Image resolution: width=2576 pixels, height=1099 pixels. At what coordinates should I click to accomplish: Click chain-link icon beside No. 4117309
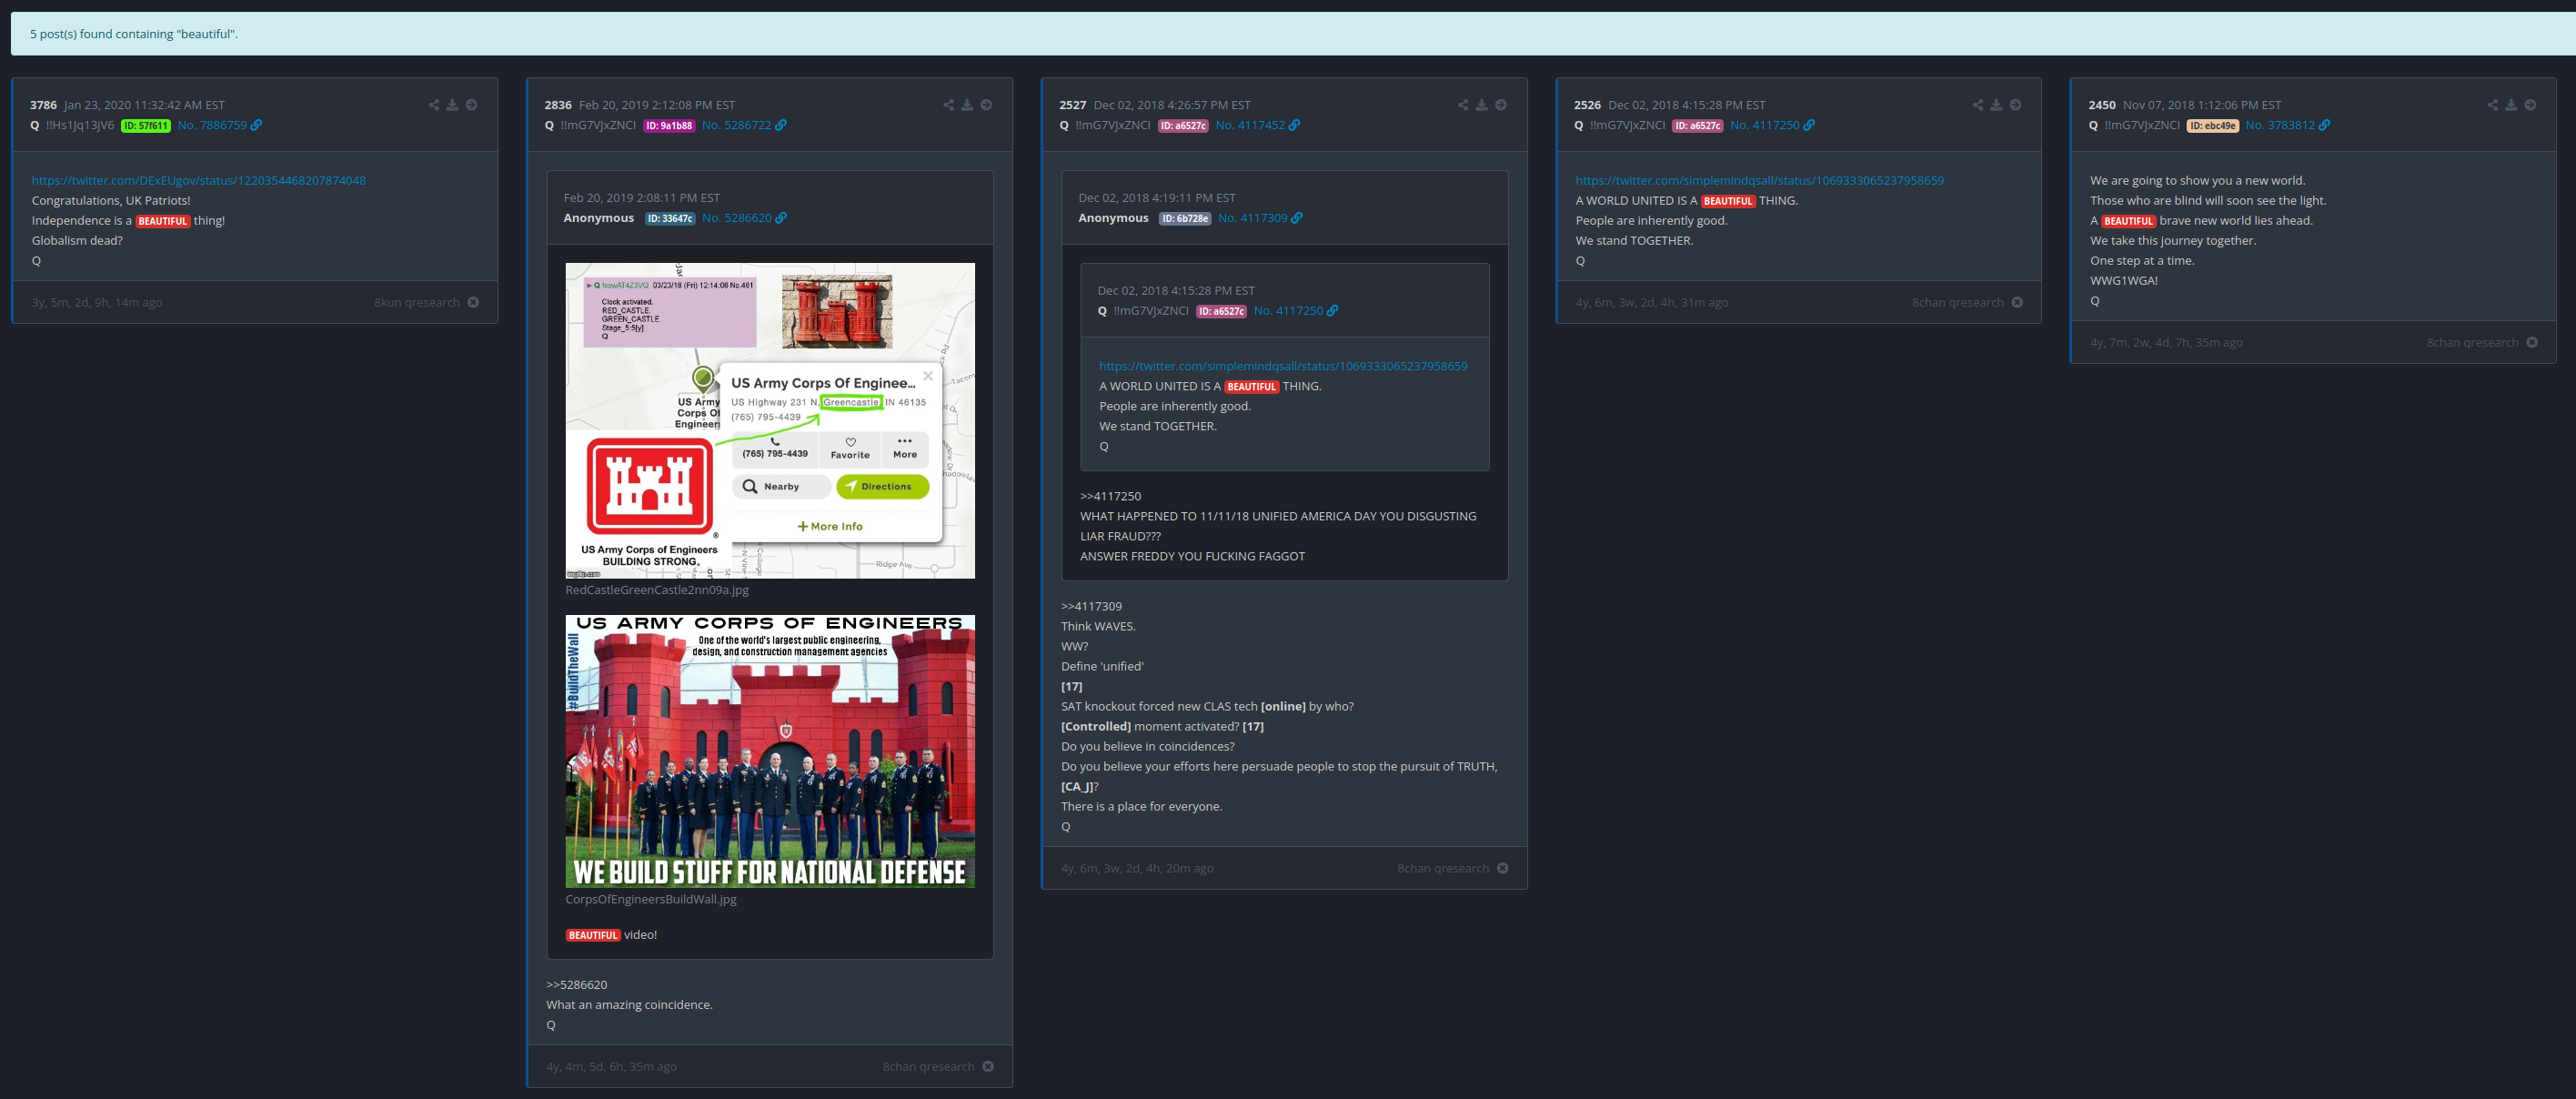click(x=1297, y=218)
